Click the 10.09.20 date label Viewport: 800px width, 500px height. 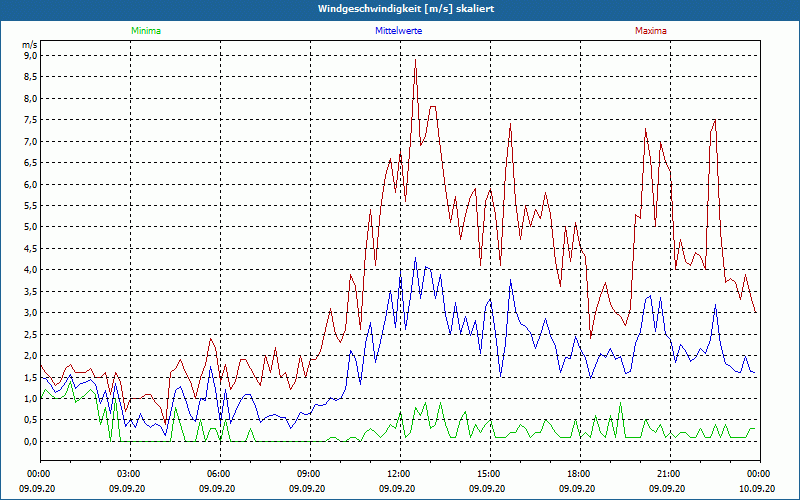tap(757, 488)
